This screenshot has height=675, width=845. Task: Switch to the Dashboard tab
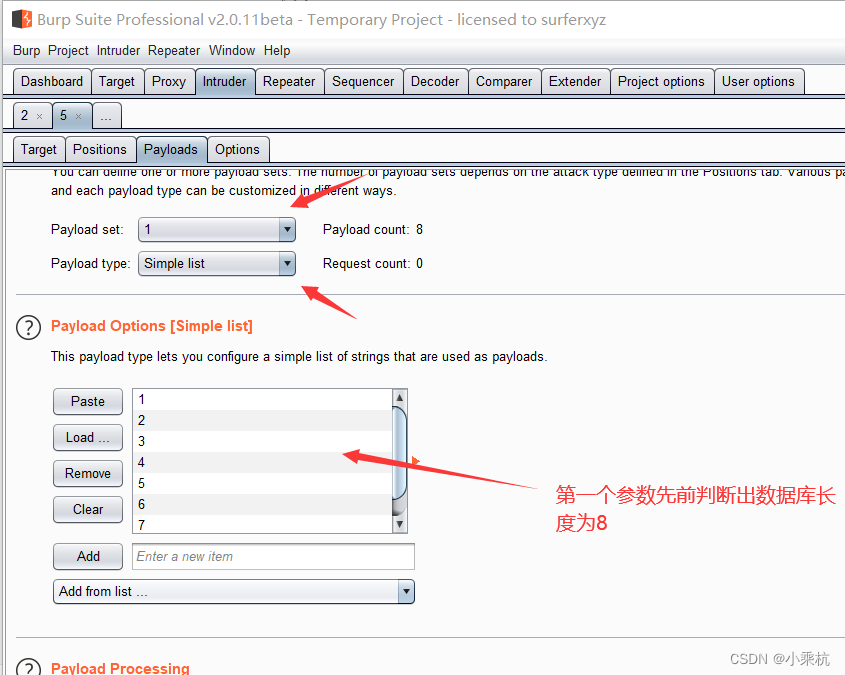(52, 81)
